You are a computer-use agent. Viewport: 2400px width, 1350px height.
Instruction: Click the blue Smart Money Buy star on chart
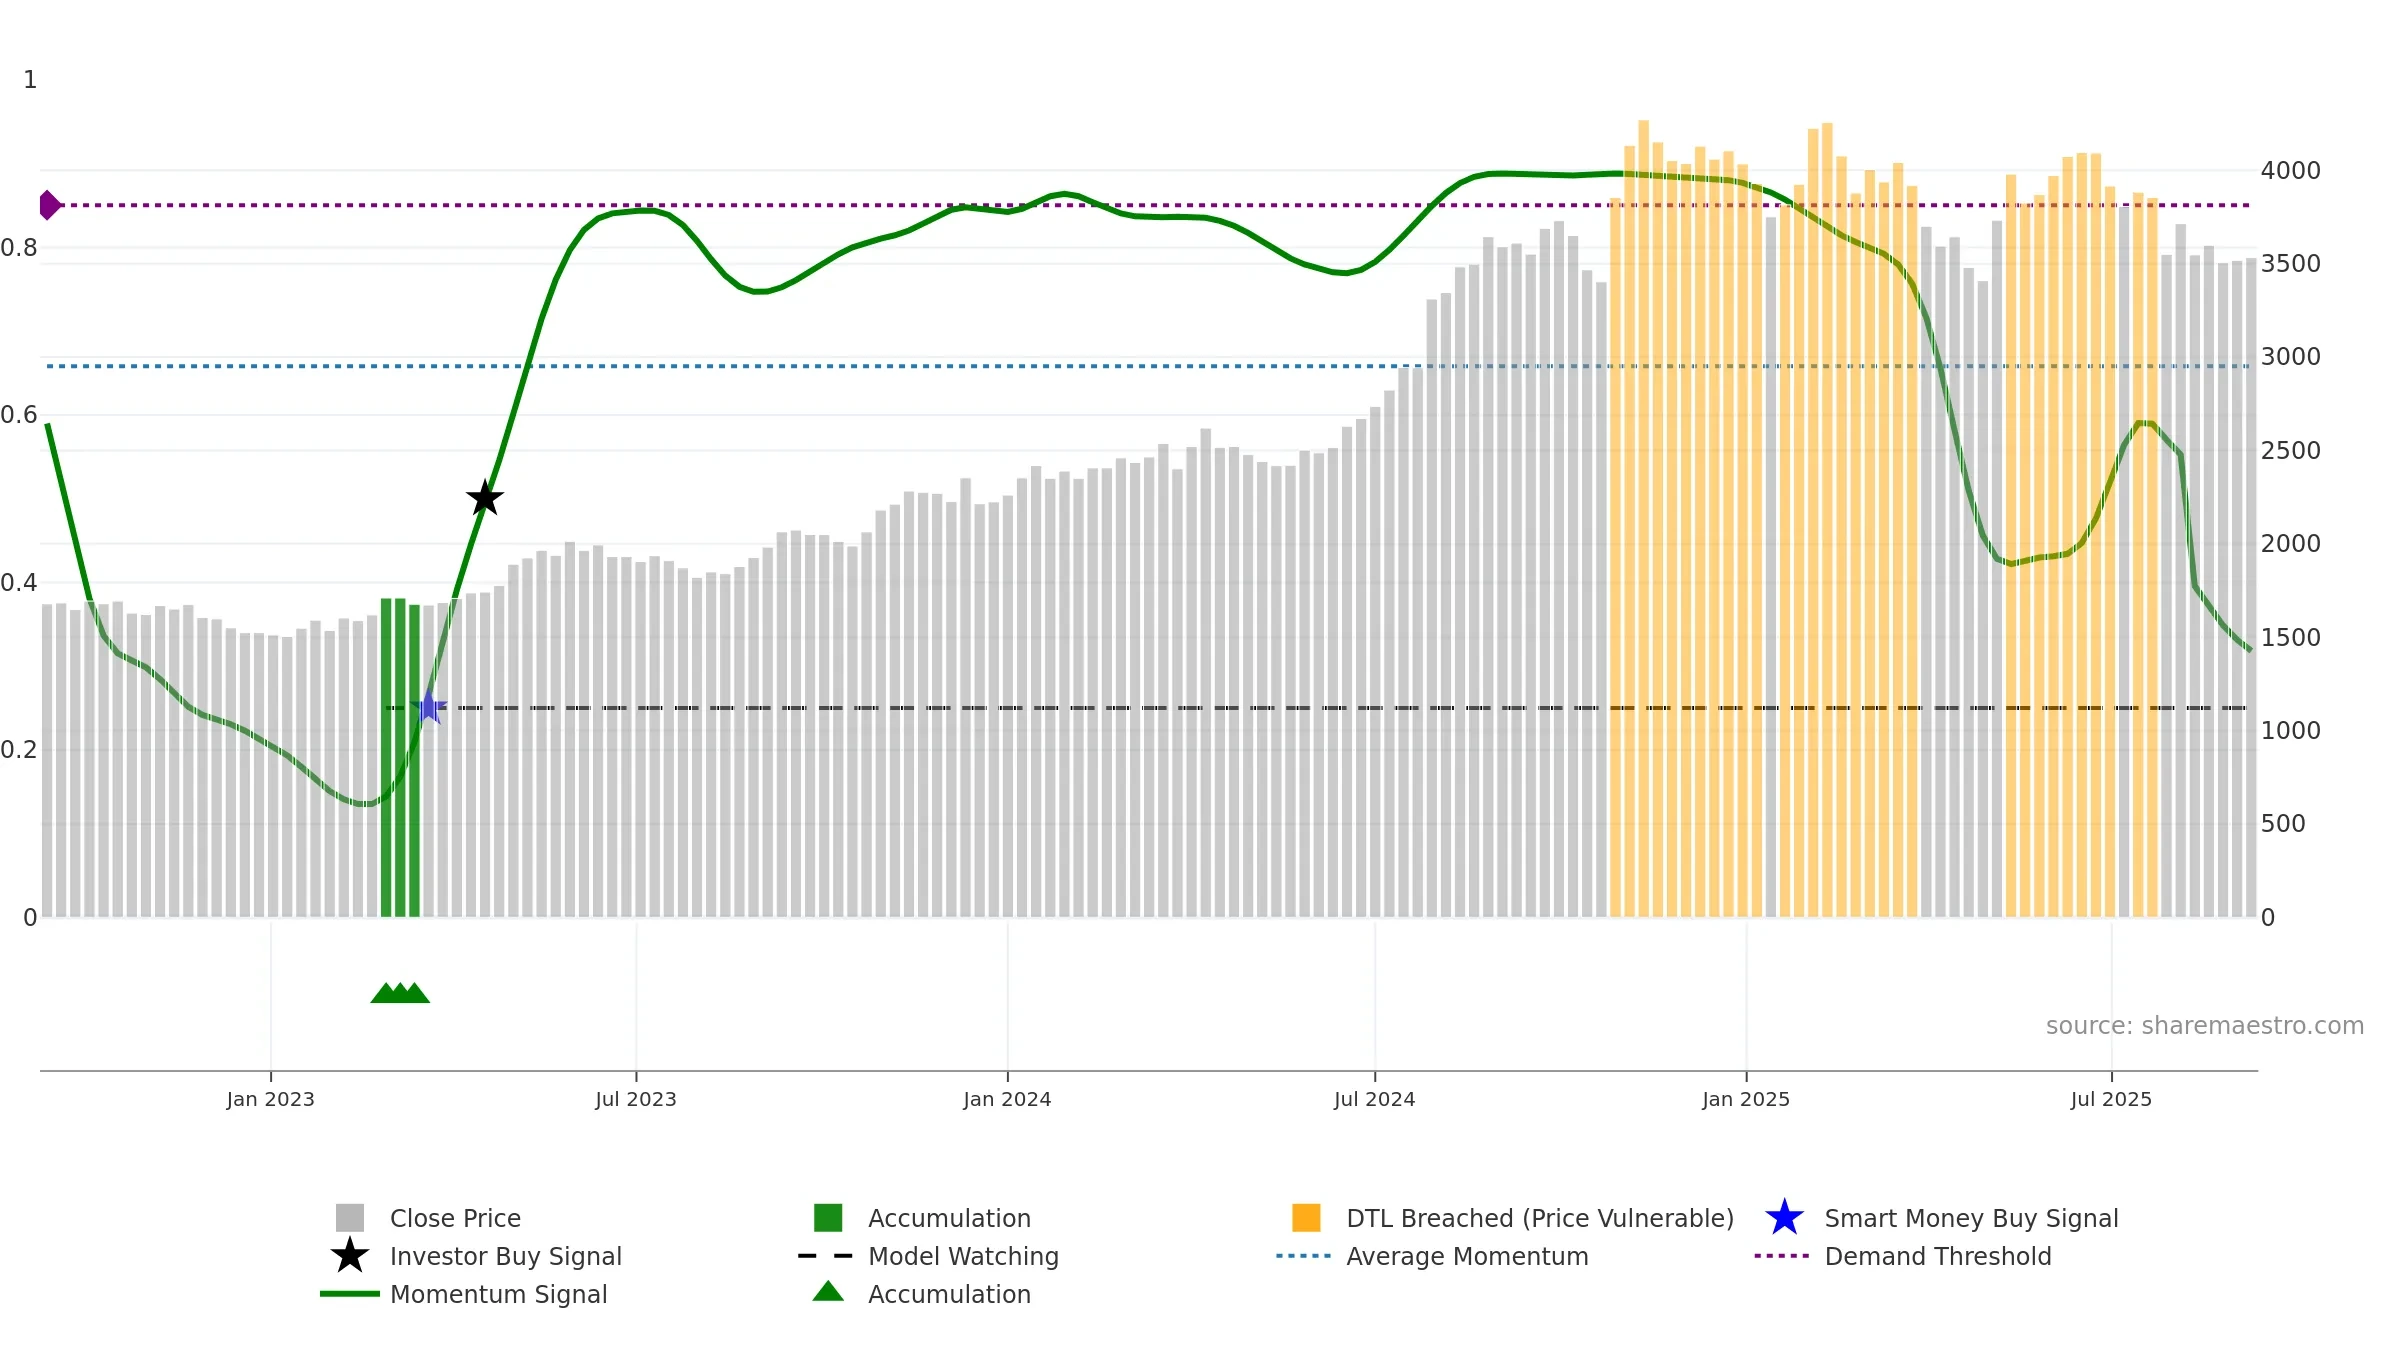tap(429, 707)
